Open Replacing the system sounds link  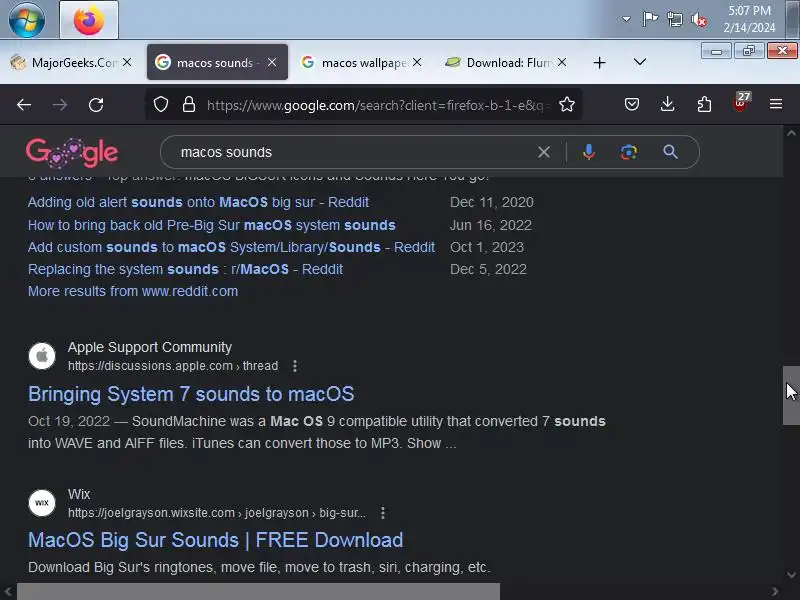pyautogui.click(x=186, y=269)
